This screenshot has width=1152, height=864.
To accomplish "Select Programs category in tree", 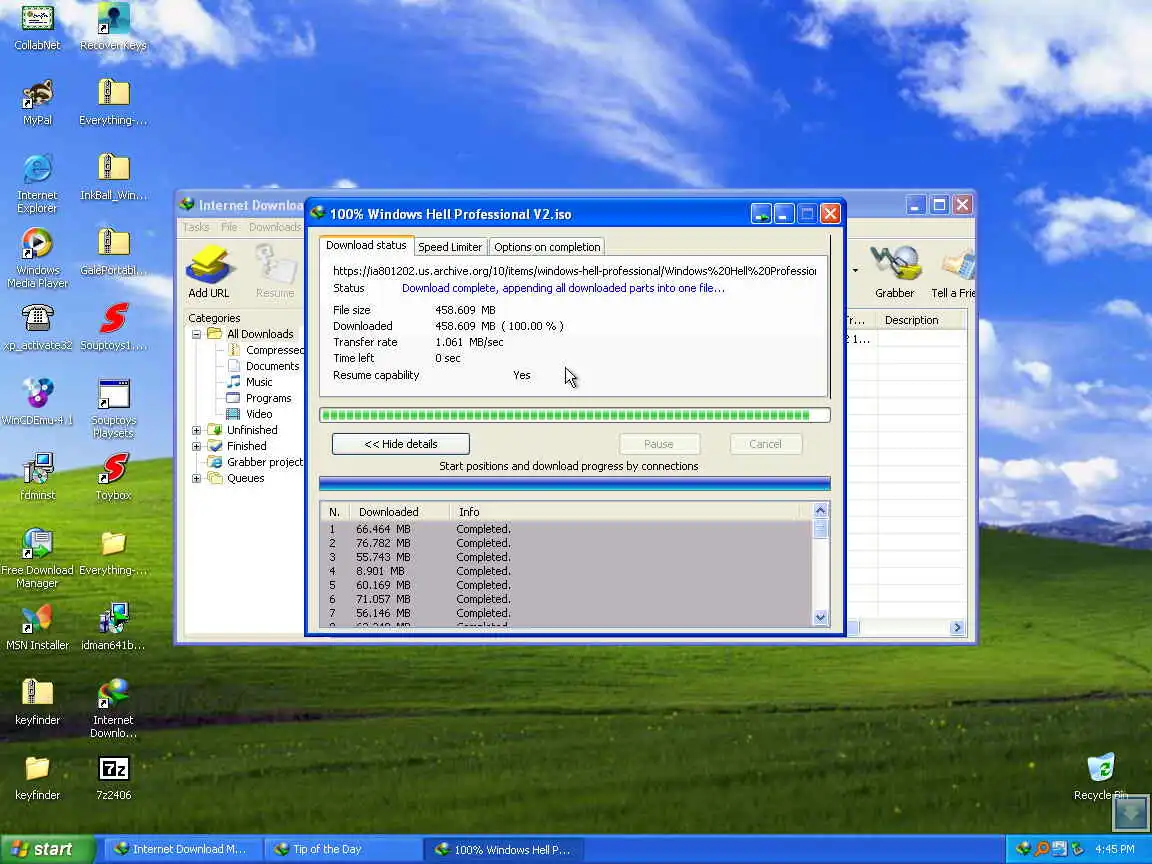I will (259, 399).
